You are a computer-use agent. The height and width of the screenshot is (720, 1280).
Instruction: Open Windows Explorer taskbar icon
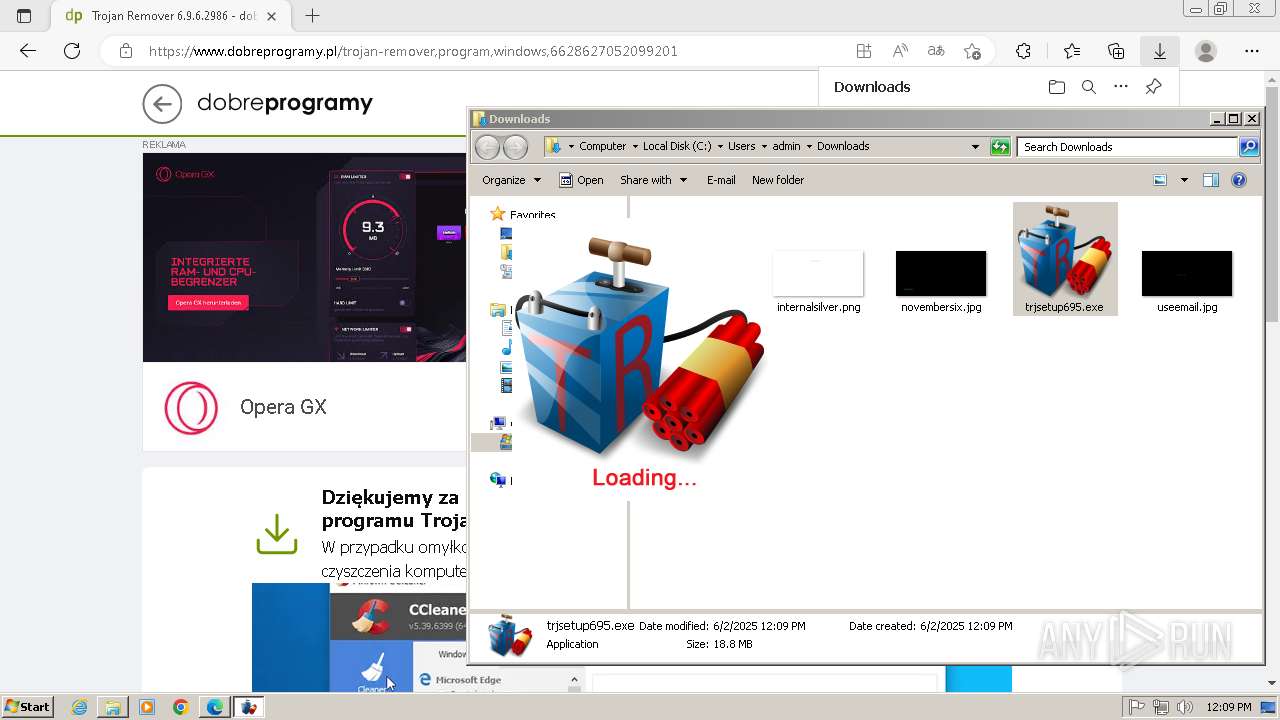pos(113,707)
